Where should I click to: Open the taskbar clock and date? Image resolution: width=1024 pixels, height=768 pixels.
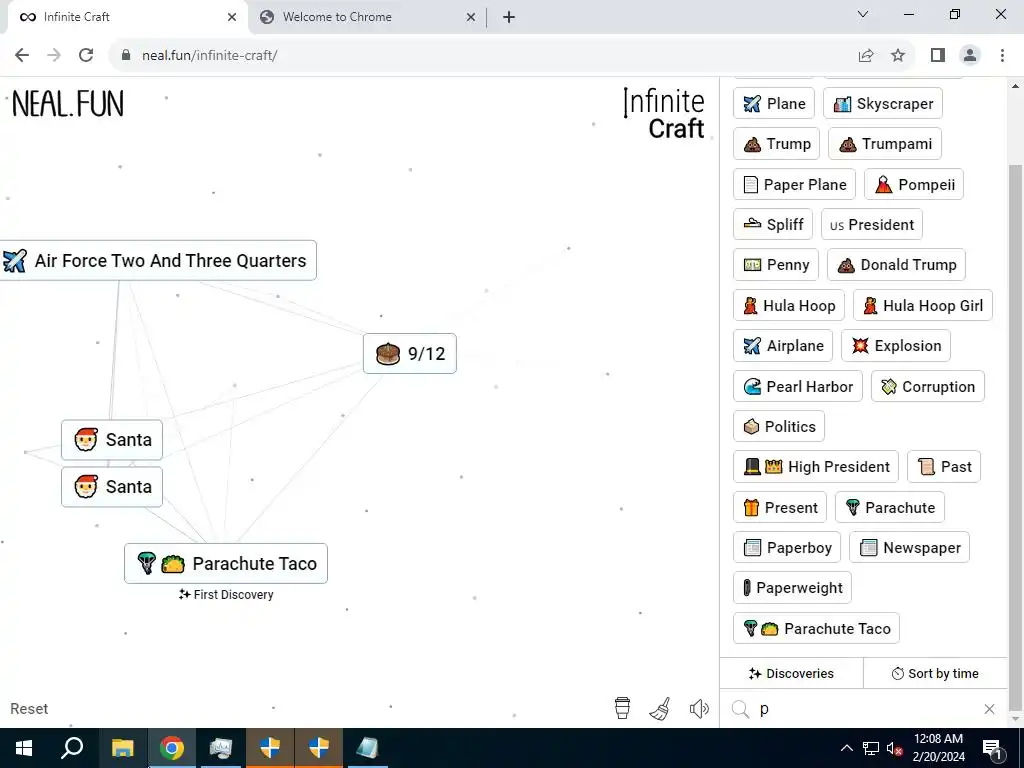pos(938,748)
